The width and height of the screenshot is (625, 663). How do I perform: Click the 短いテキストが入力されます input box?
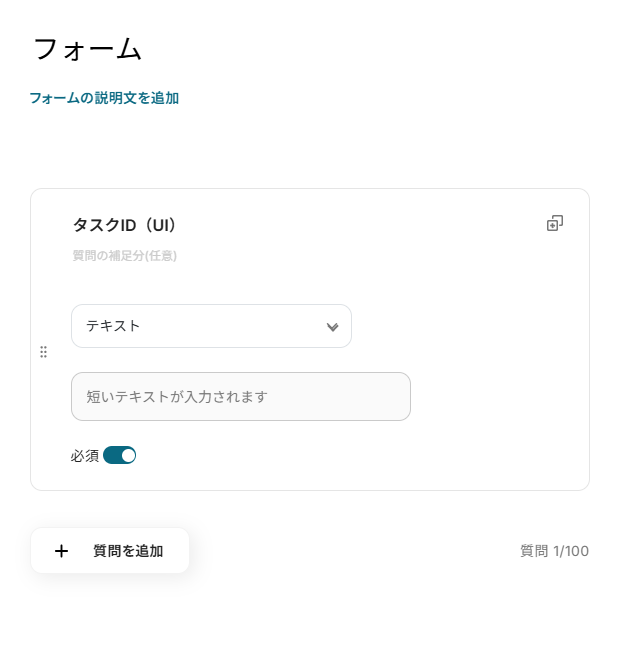click(241, 397)
